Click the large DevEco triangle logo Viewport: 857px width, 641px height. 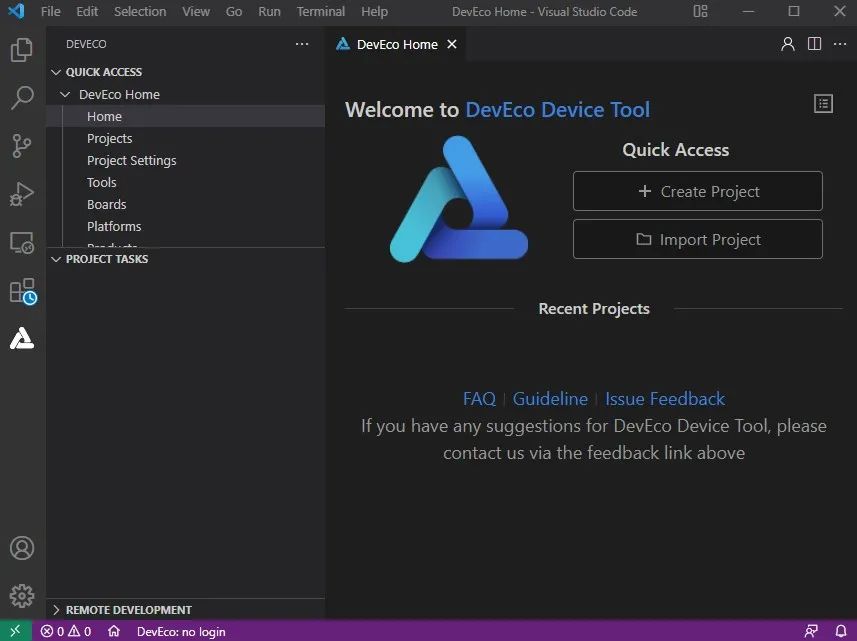[x=459, y=199]
